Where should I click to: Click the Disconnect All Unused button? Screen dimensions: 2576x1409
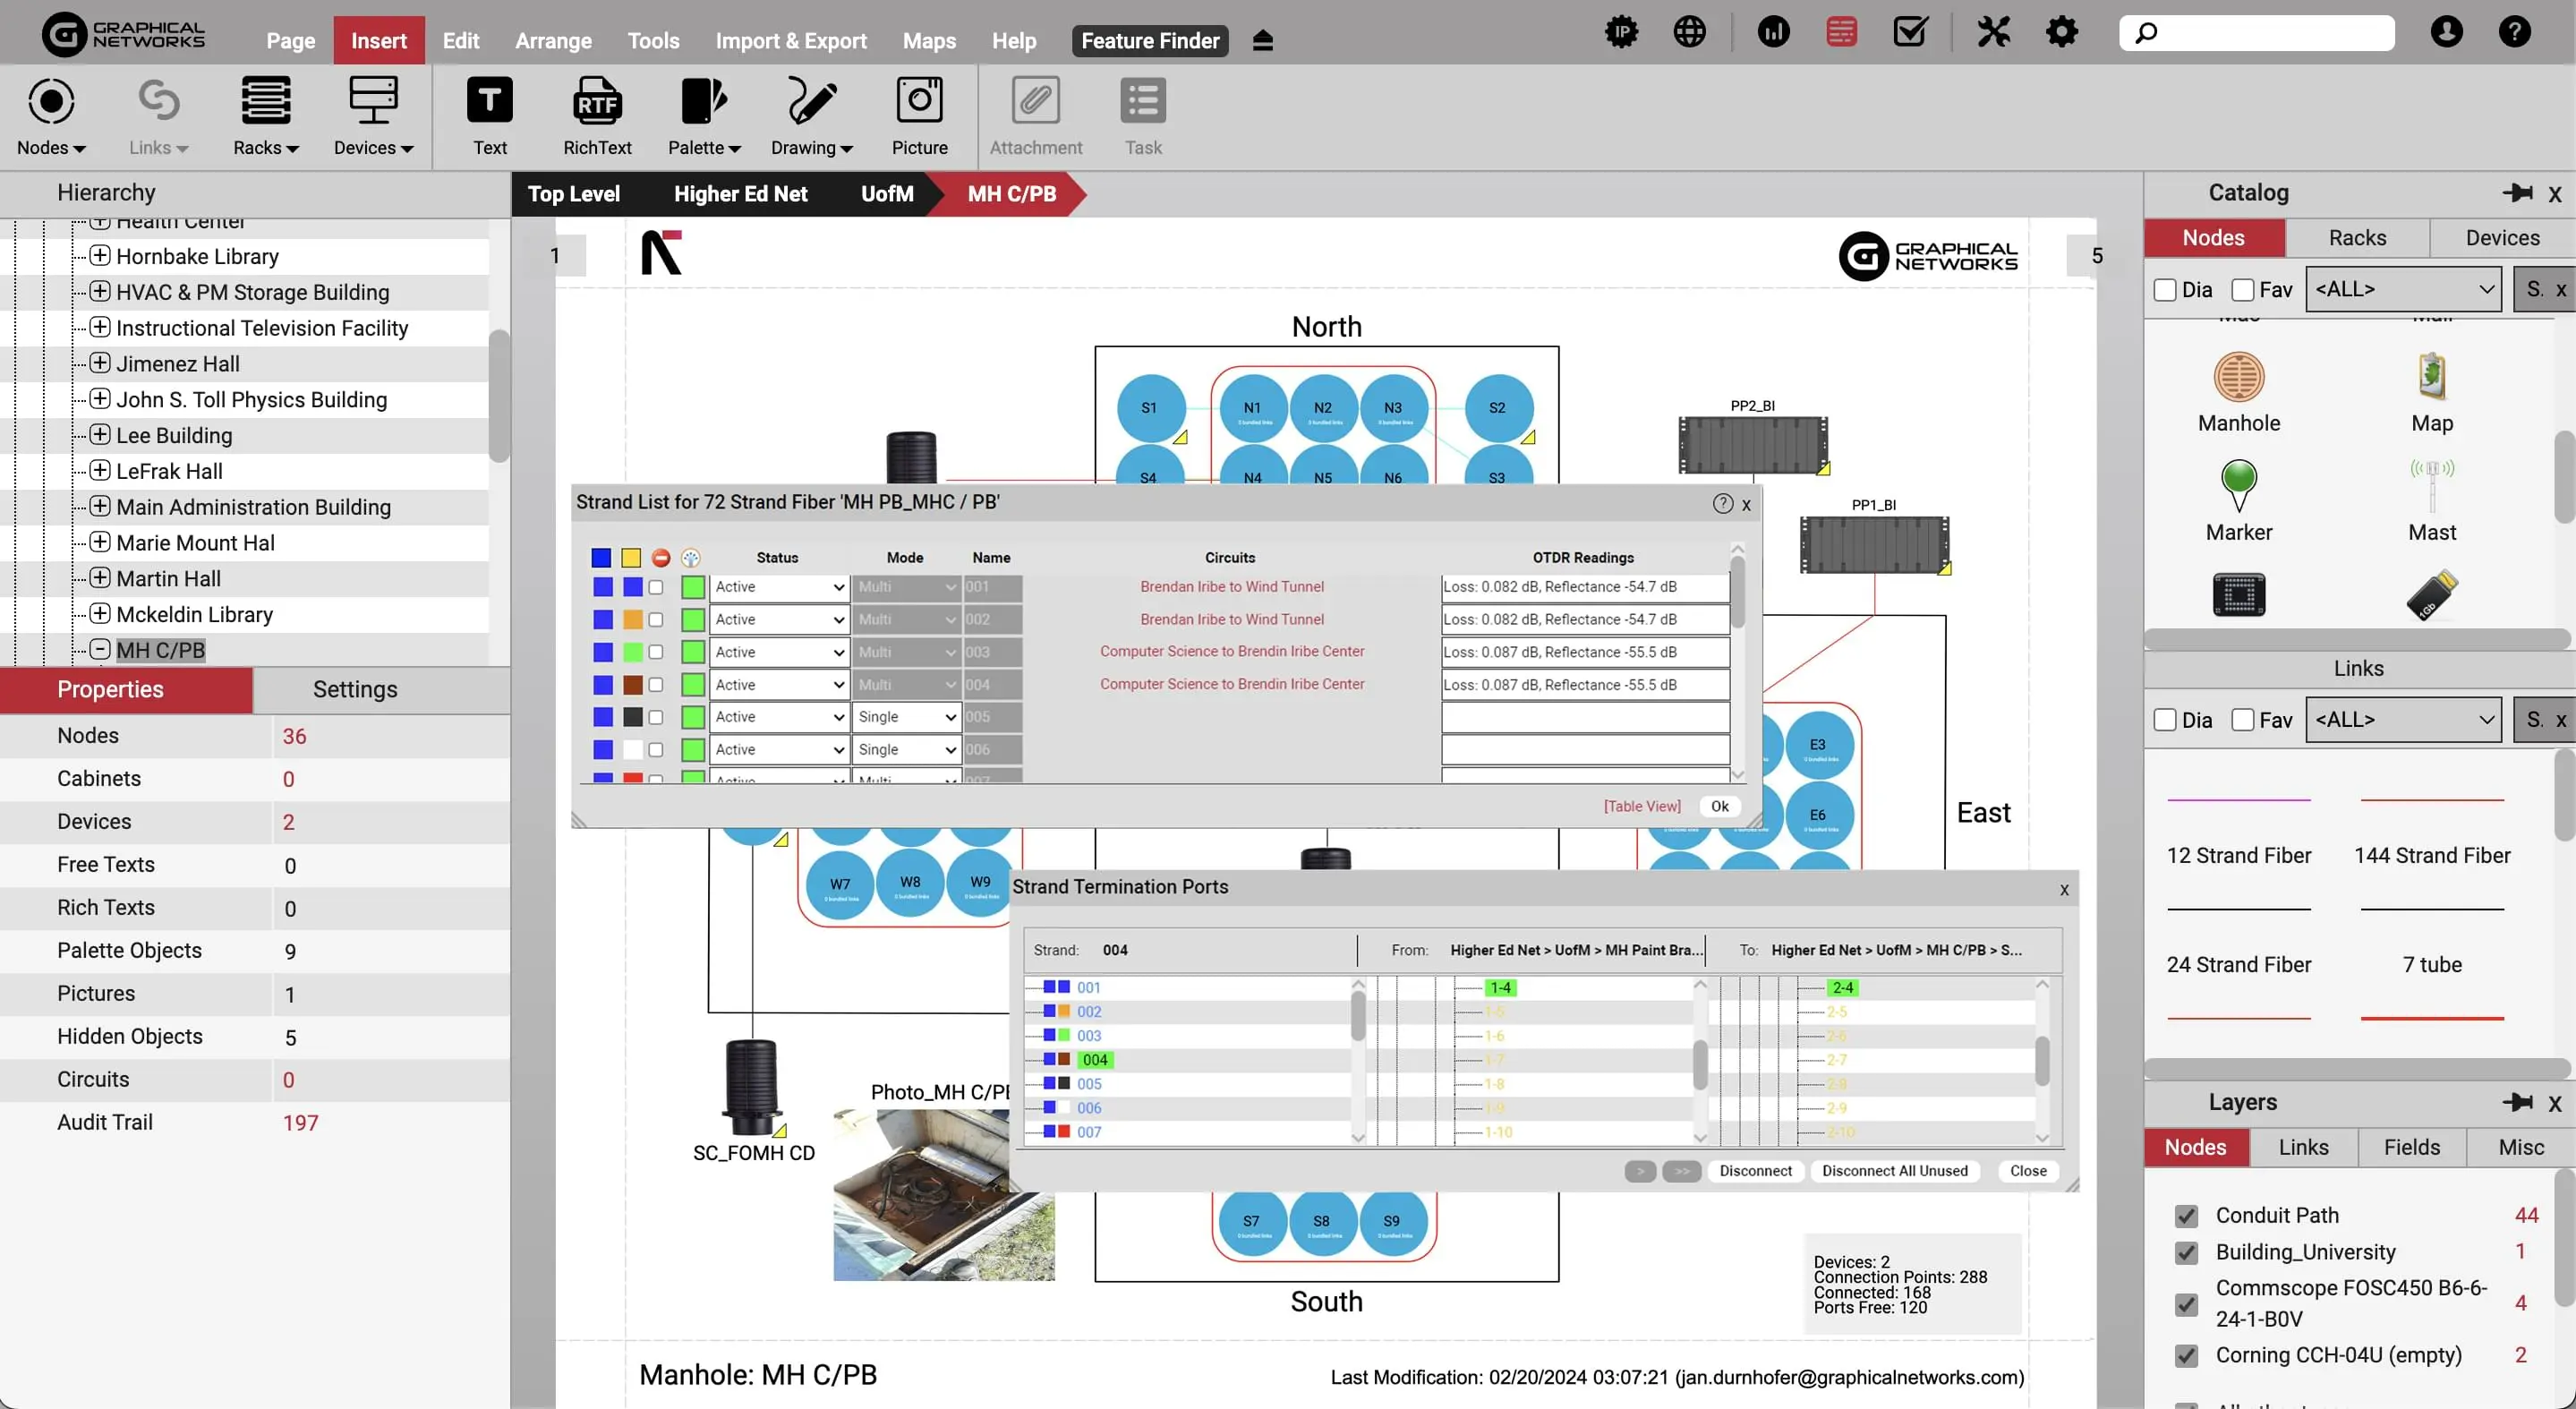coord(1894,1170)
